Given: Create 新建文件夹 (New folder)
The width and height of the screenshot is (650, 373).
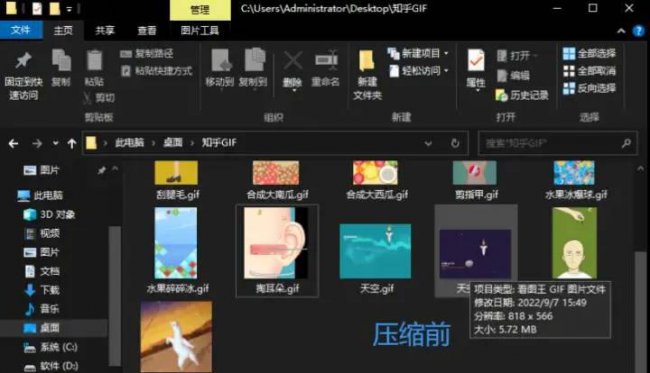Looking at the screenshot, I should click(367, 75).
